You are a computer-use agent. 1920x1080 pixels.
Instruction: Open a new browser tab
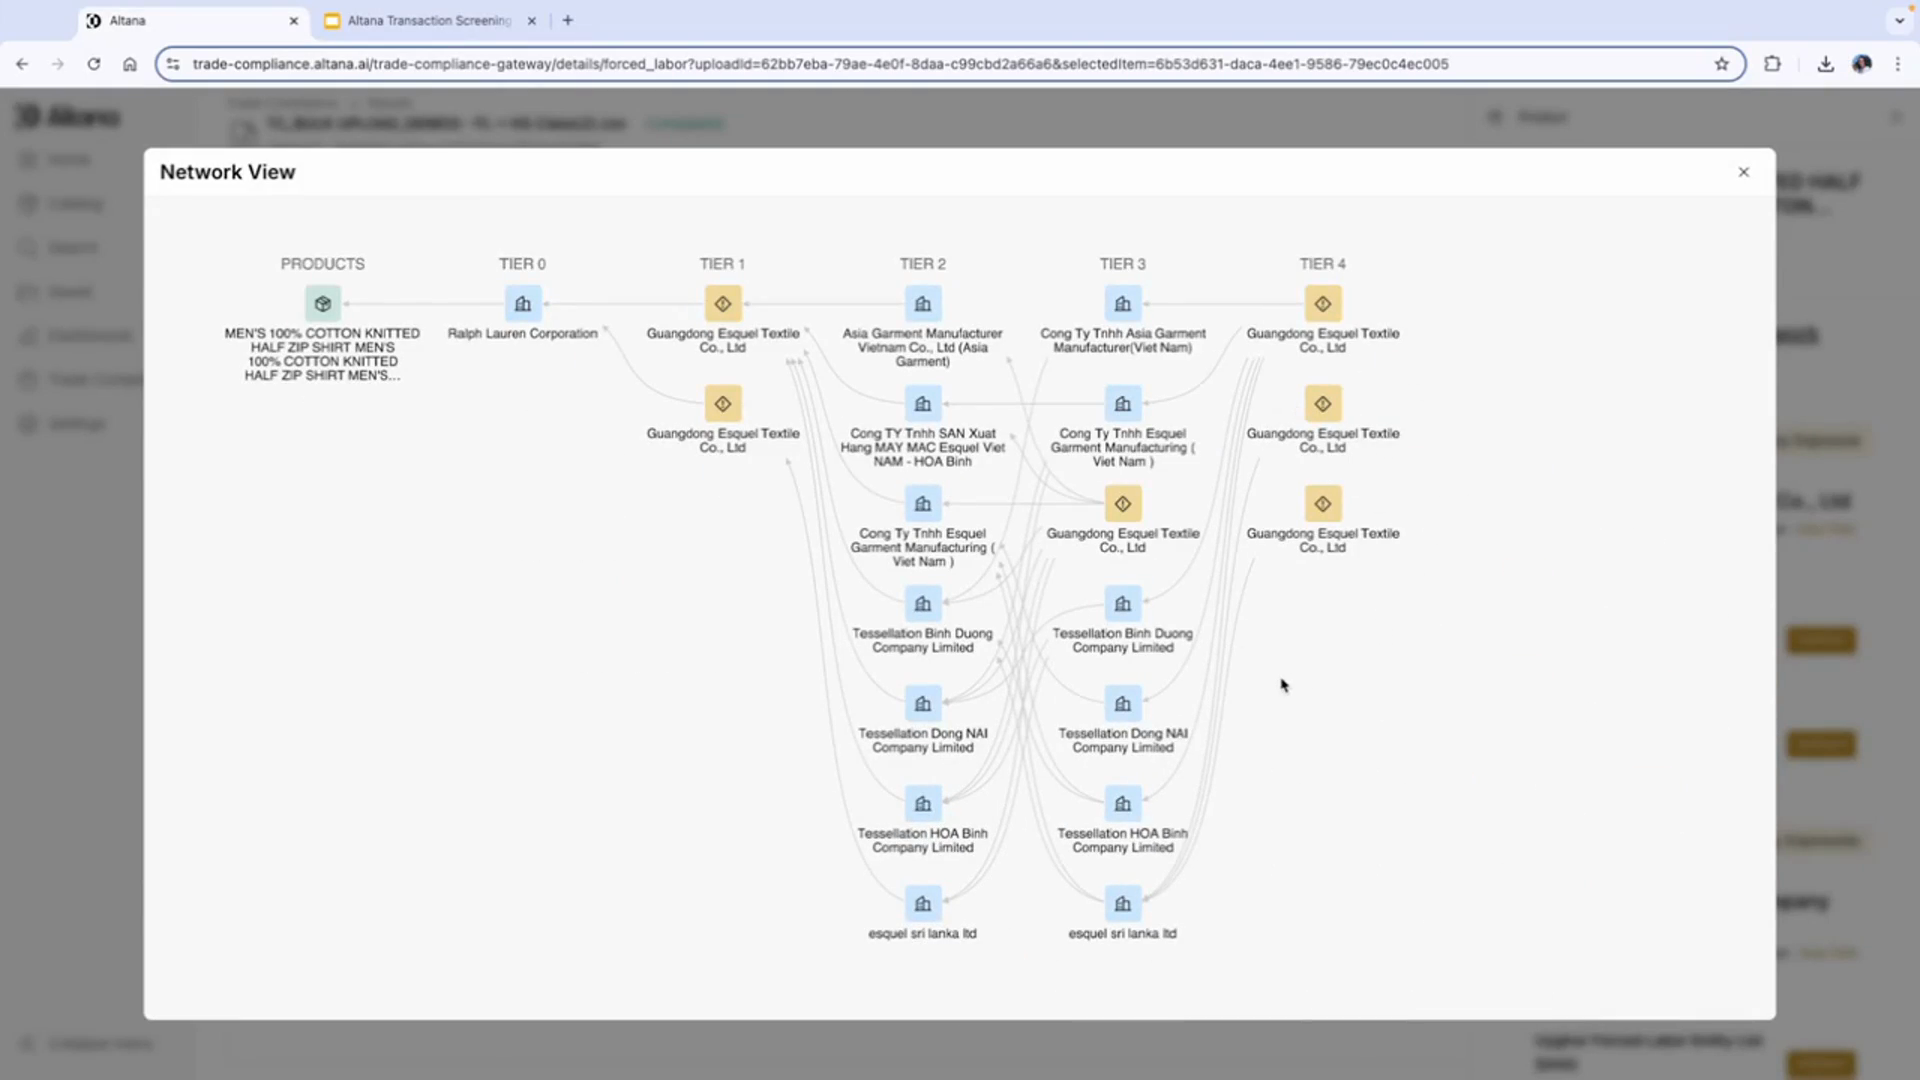tap(568, 20)
